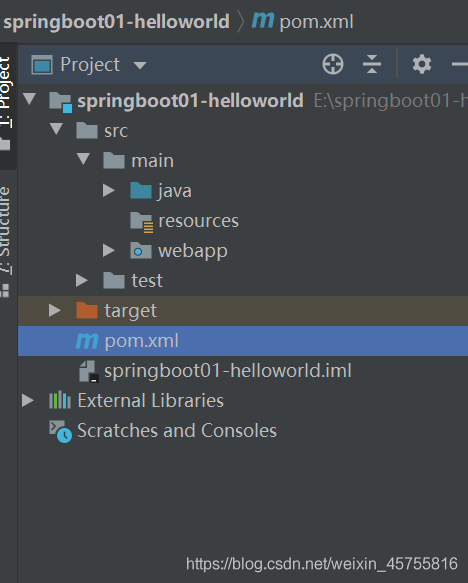Select the springboot01-helloworld root tree item
The image size is (468, 583).
coord(190,101)
